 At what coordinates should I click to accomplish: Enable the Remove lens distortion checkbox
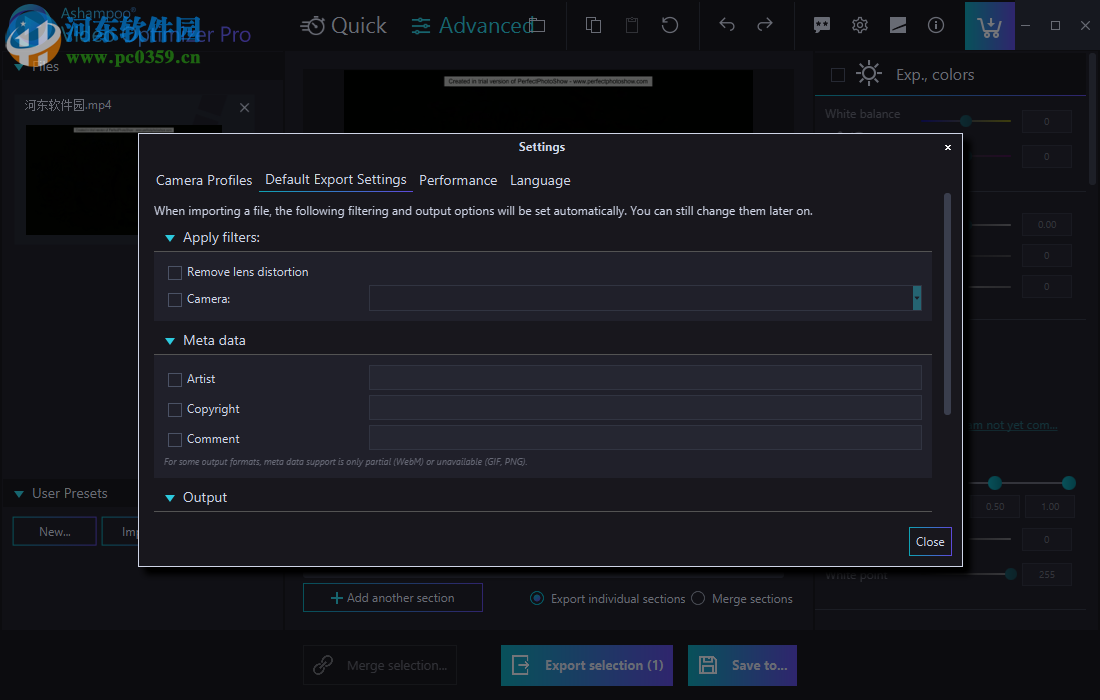click(x=175, y=272)
